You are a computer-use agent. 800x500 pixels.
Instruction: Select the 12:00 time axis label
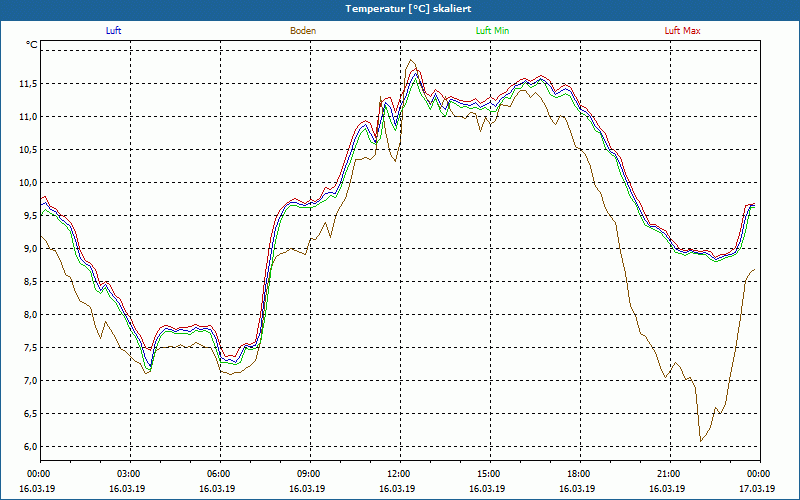click(x=397, y=474)
